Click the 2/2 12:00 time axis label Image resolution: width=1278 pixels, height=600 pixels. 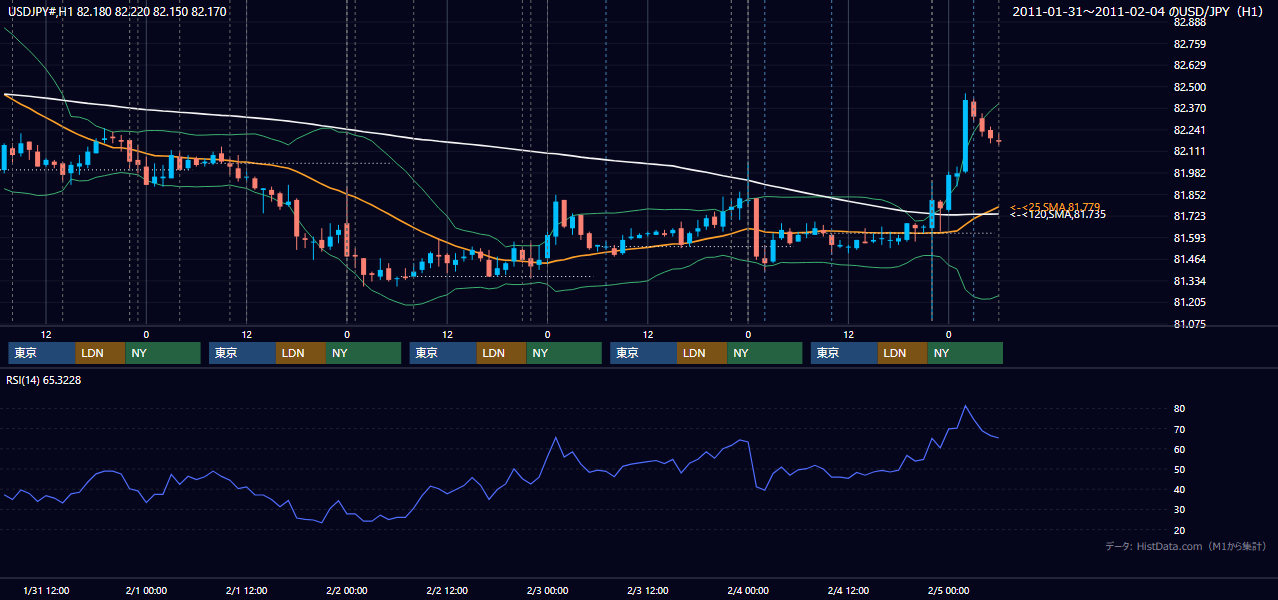447,591
